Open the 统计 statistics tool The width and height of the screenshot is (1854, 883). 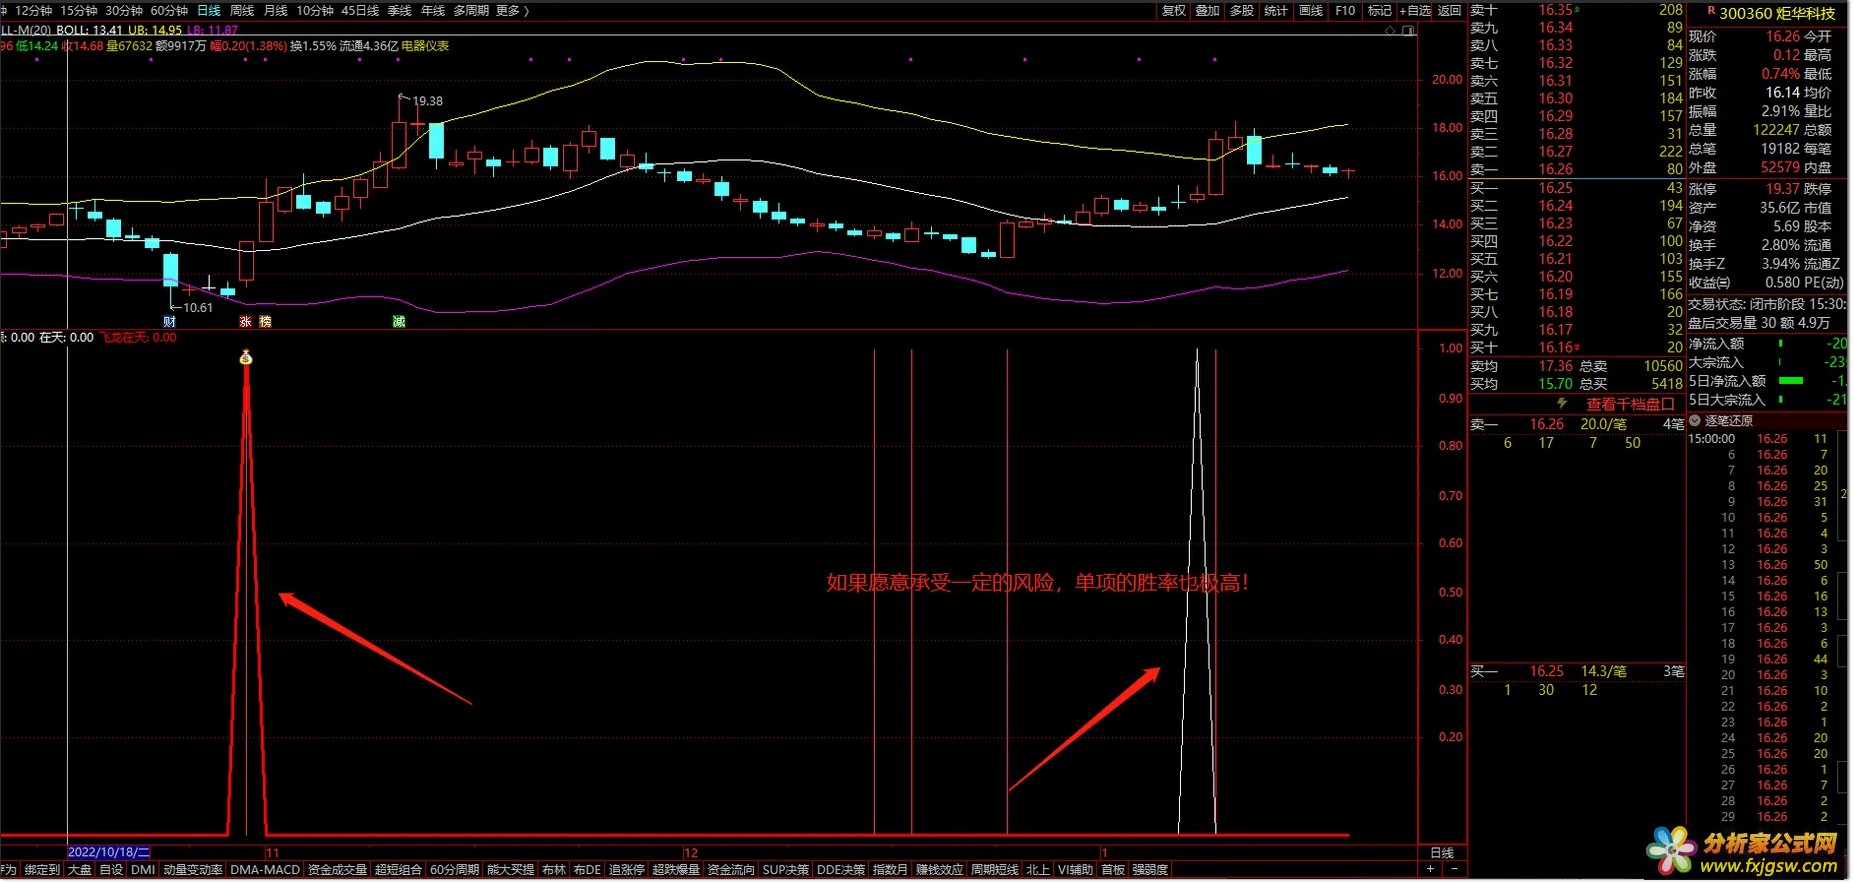click(x=1276, y=11)
